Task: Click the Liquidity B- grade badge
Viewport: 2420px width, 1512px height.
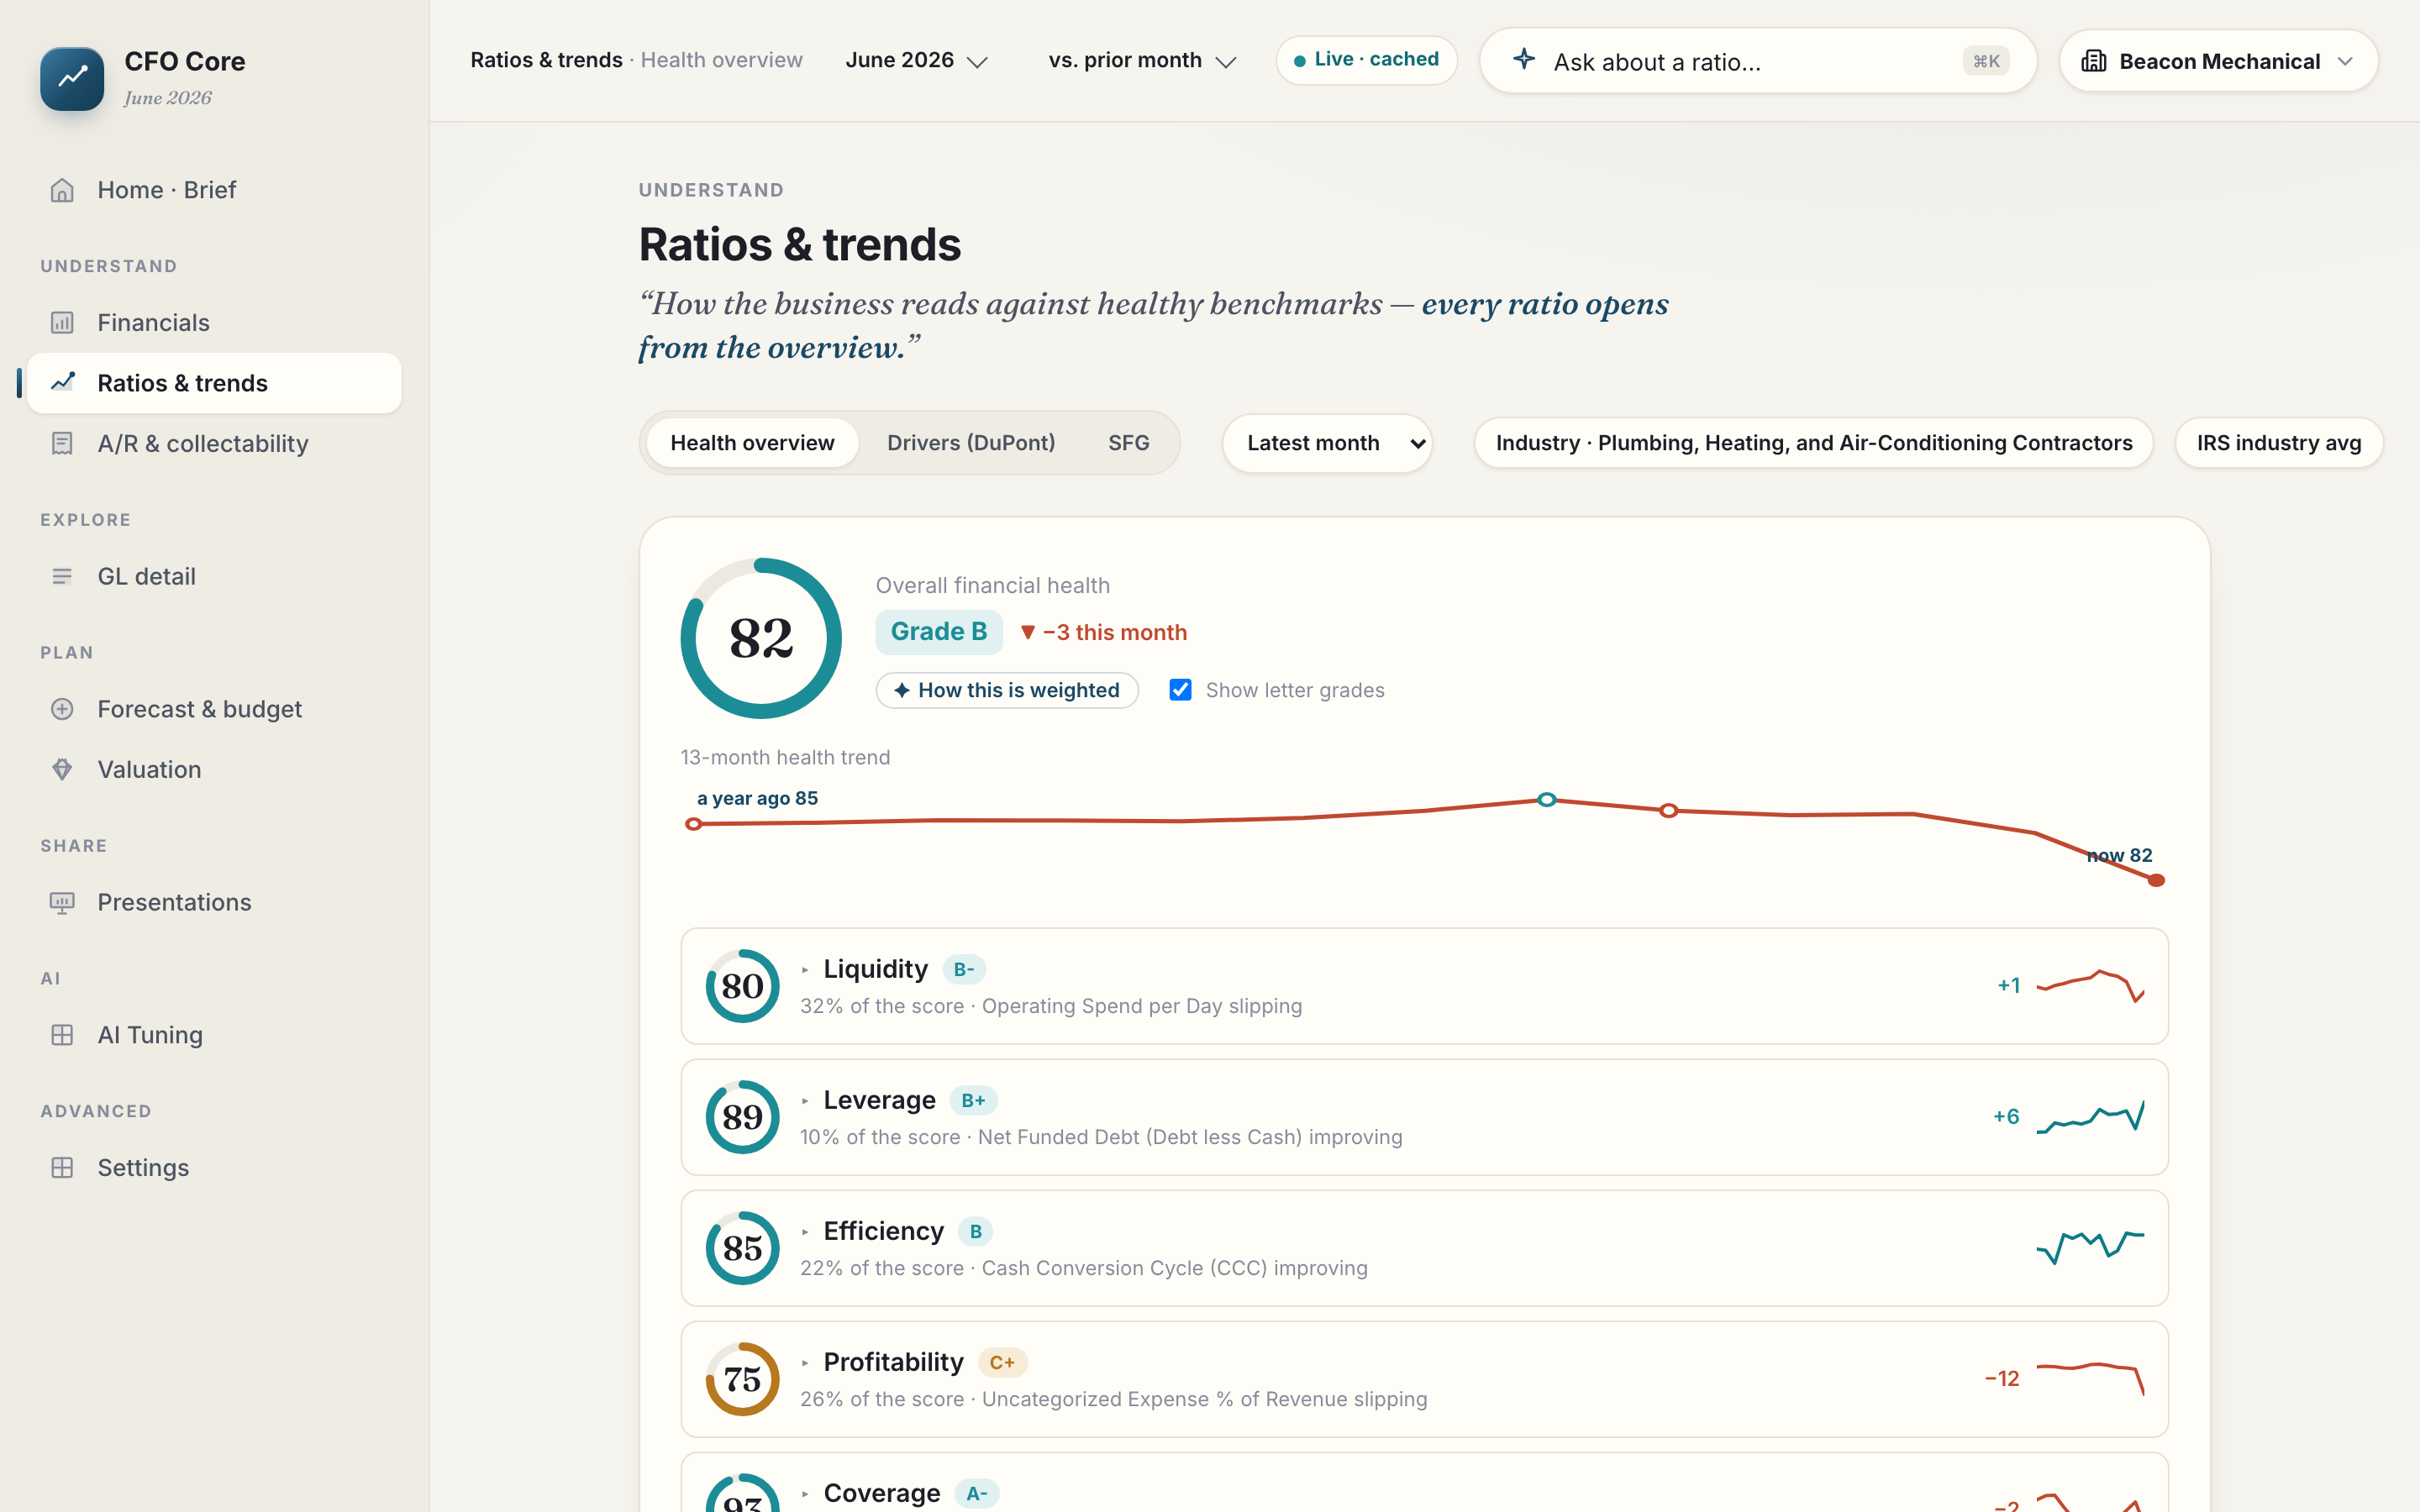Action: tap(964, 970)
